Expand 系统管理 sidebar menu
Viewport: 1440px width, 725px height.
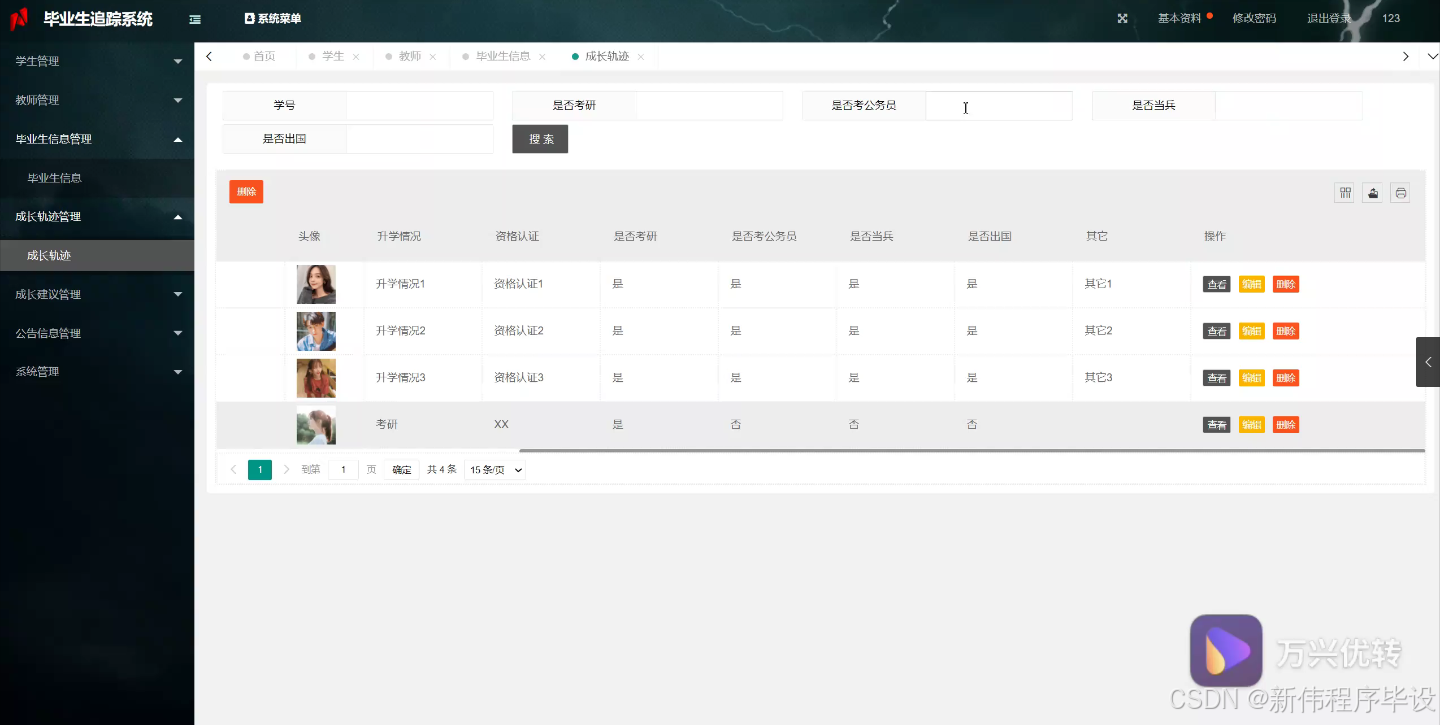pos(97,371)
